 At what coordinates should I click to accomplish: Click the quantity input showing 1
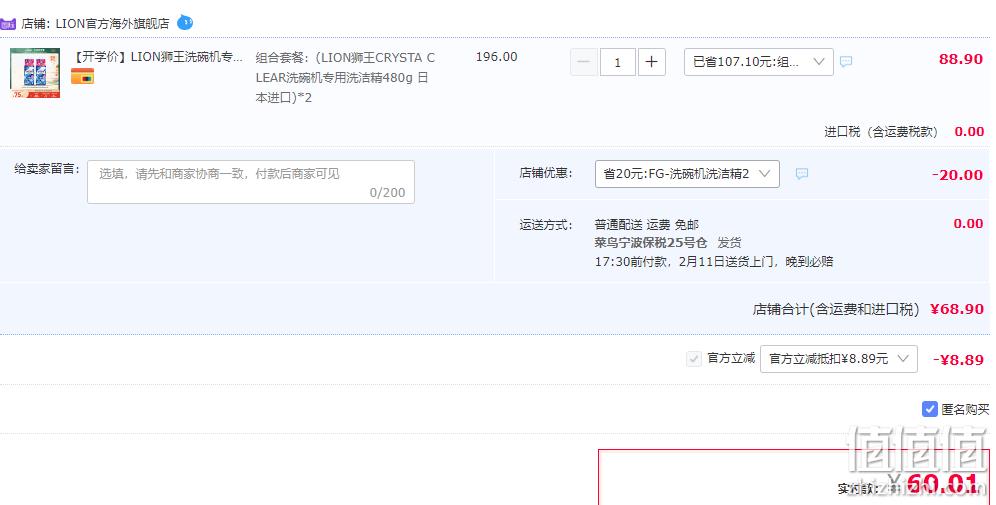(617, 62)
